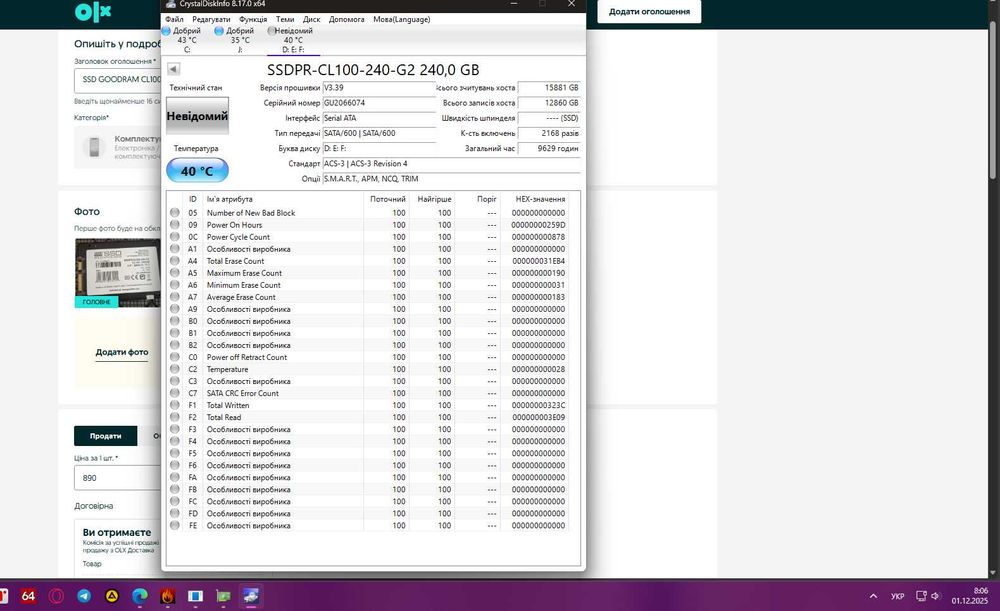
Task: Open the Редагувати menu
Action: [x=211, y=19]
